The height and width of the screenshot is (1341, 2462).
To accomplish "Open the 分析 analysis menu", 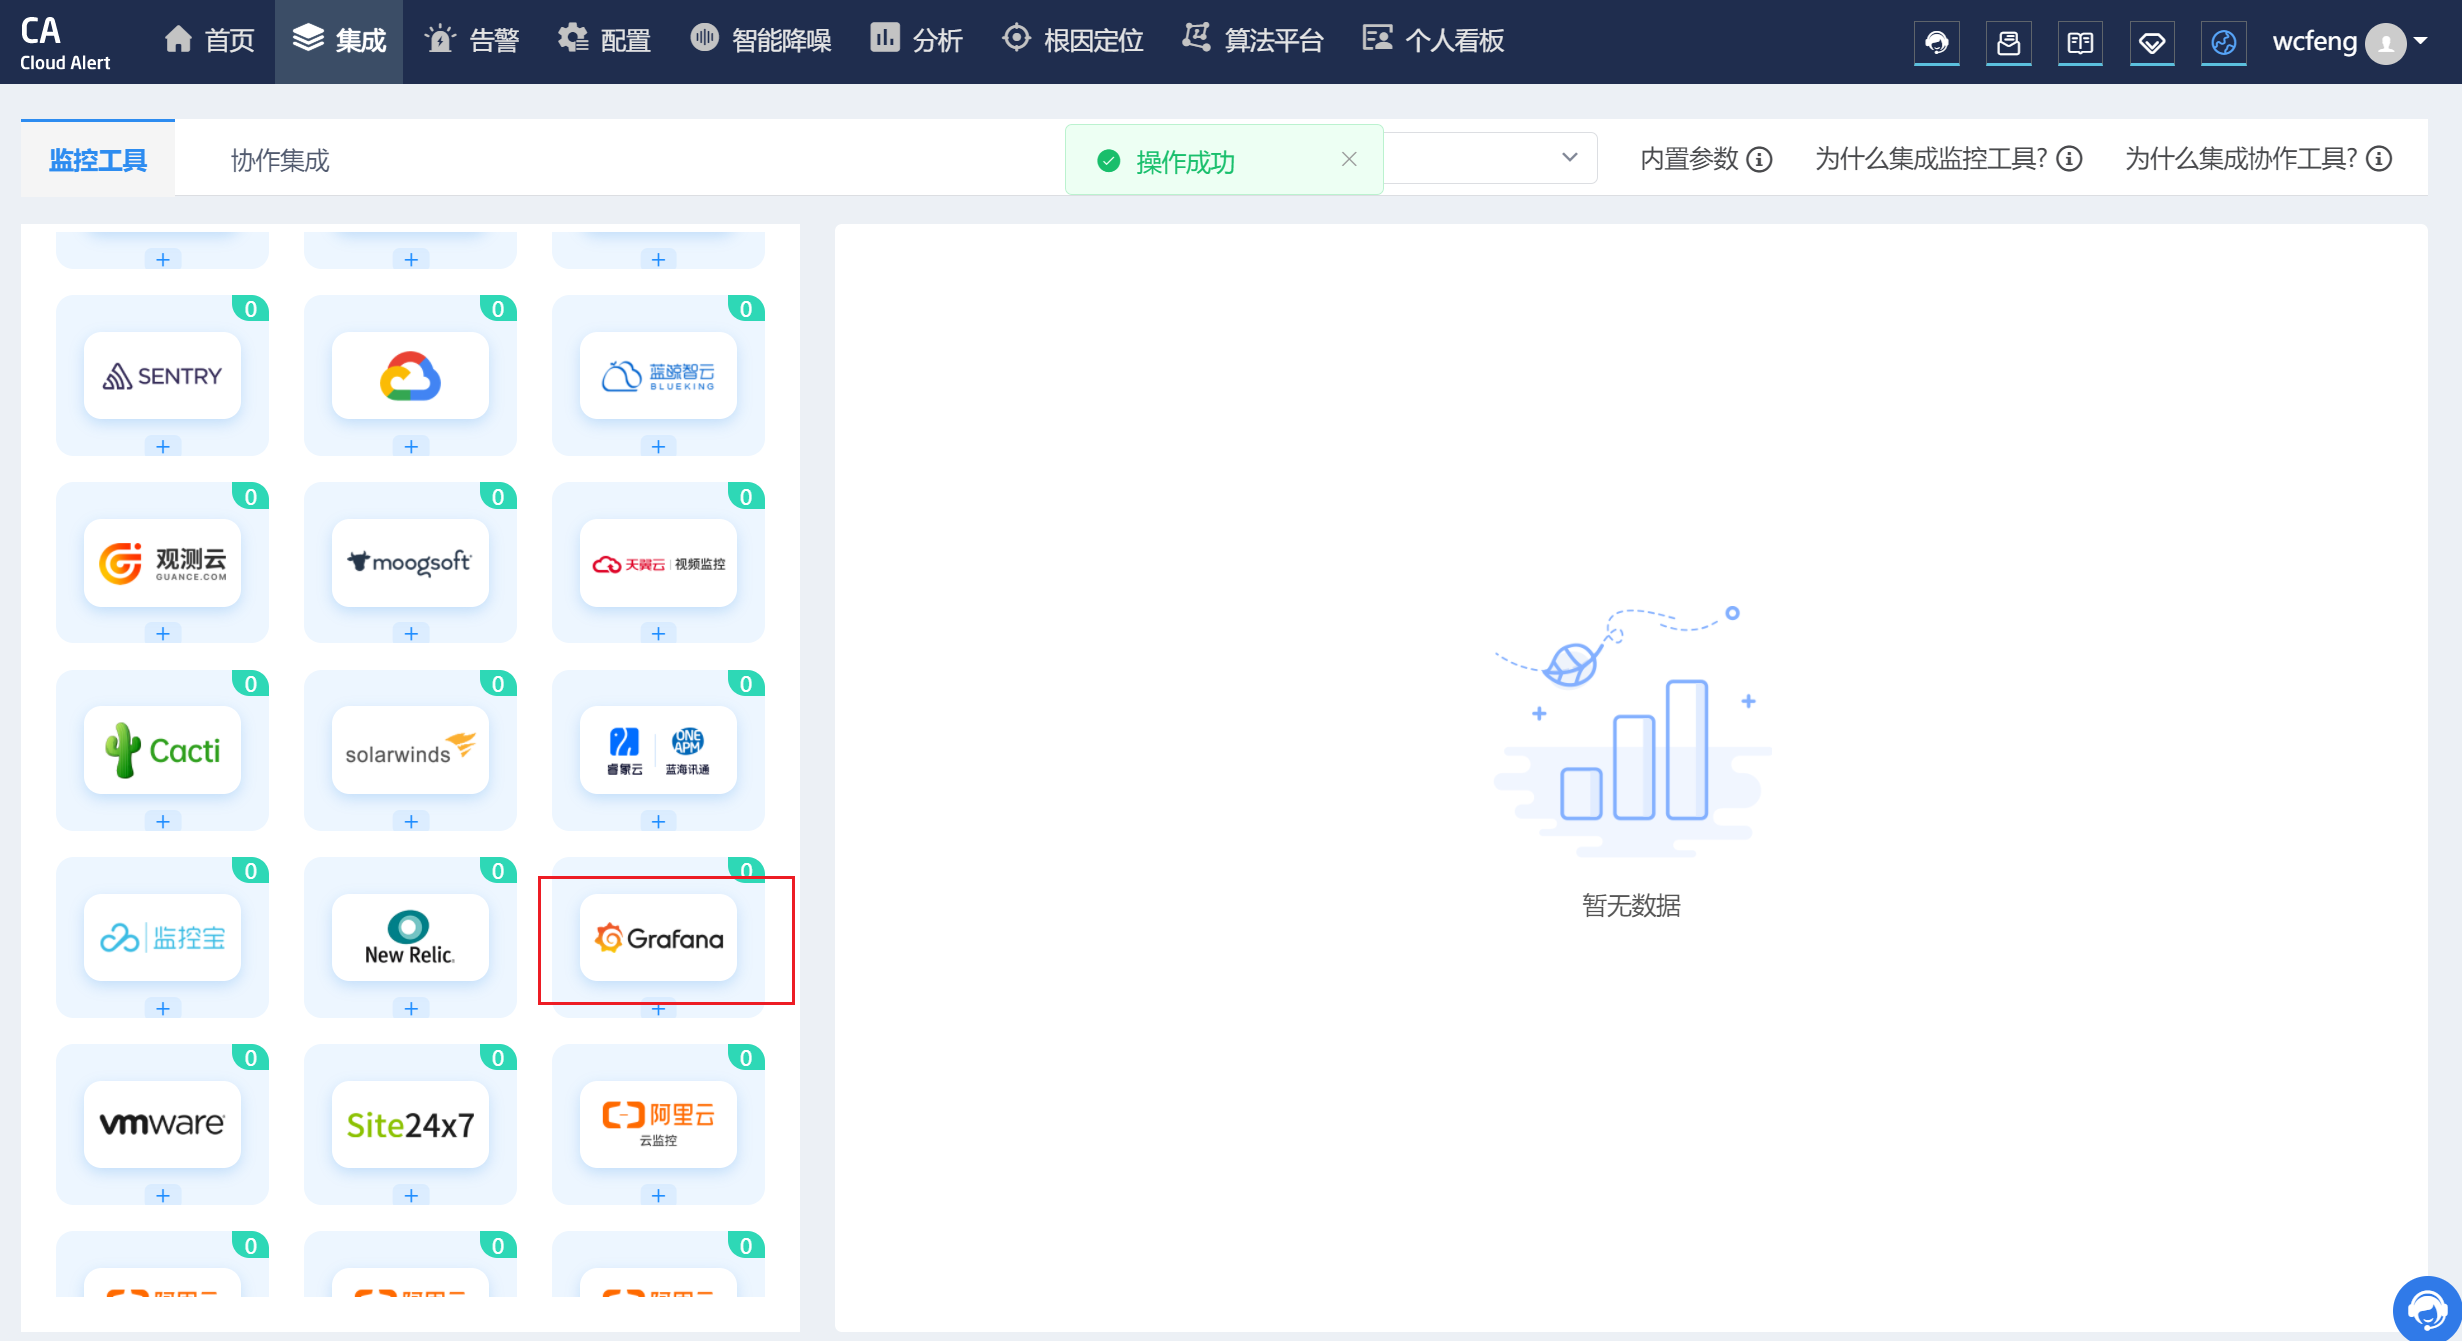I will (x=916, y=41).
